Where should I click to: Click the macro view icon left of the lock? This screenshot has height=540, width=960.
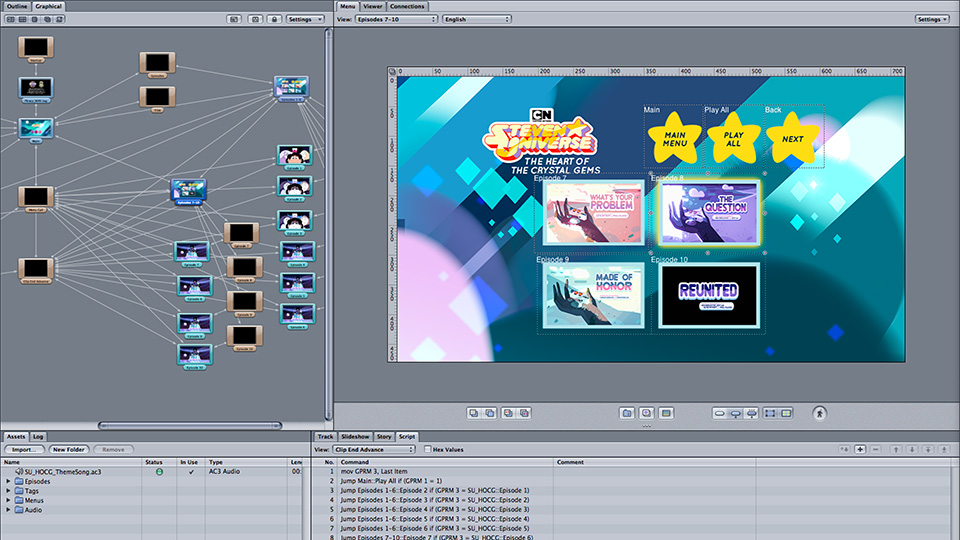click(255, 20)
